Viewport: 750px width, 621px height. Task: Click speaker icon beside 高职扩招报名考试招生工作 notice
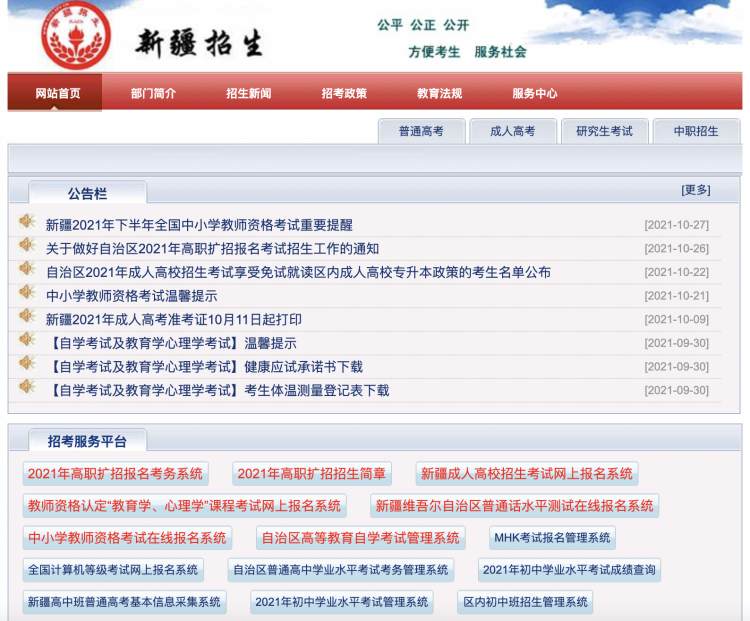tap(27, 245)
